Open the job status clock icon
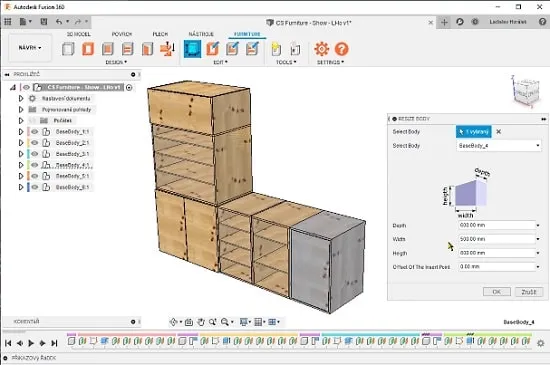Viewport: 550px width, 365px height. point(460,22)
